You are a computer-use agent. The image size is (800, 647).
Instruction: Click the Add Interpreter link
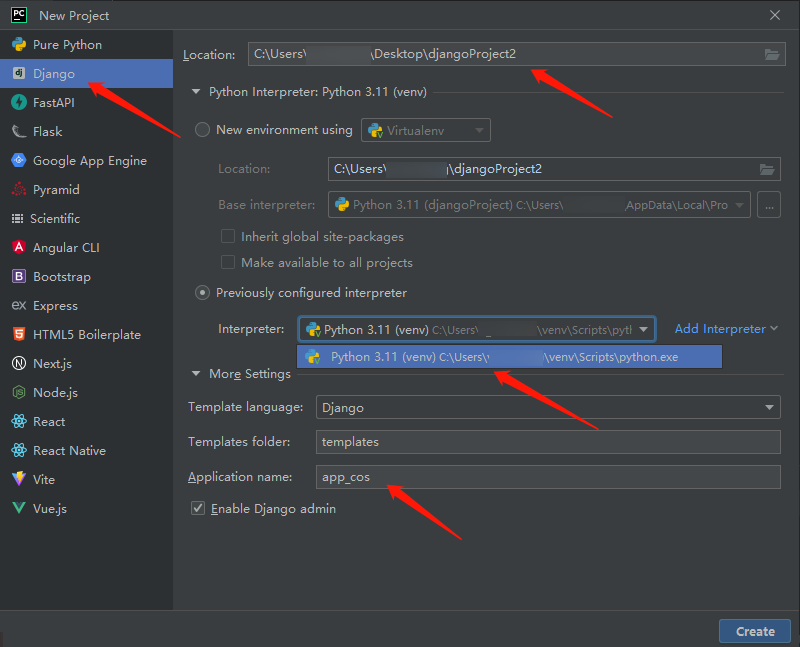(x=720, y=329)
